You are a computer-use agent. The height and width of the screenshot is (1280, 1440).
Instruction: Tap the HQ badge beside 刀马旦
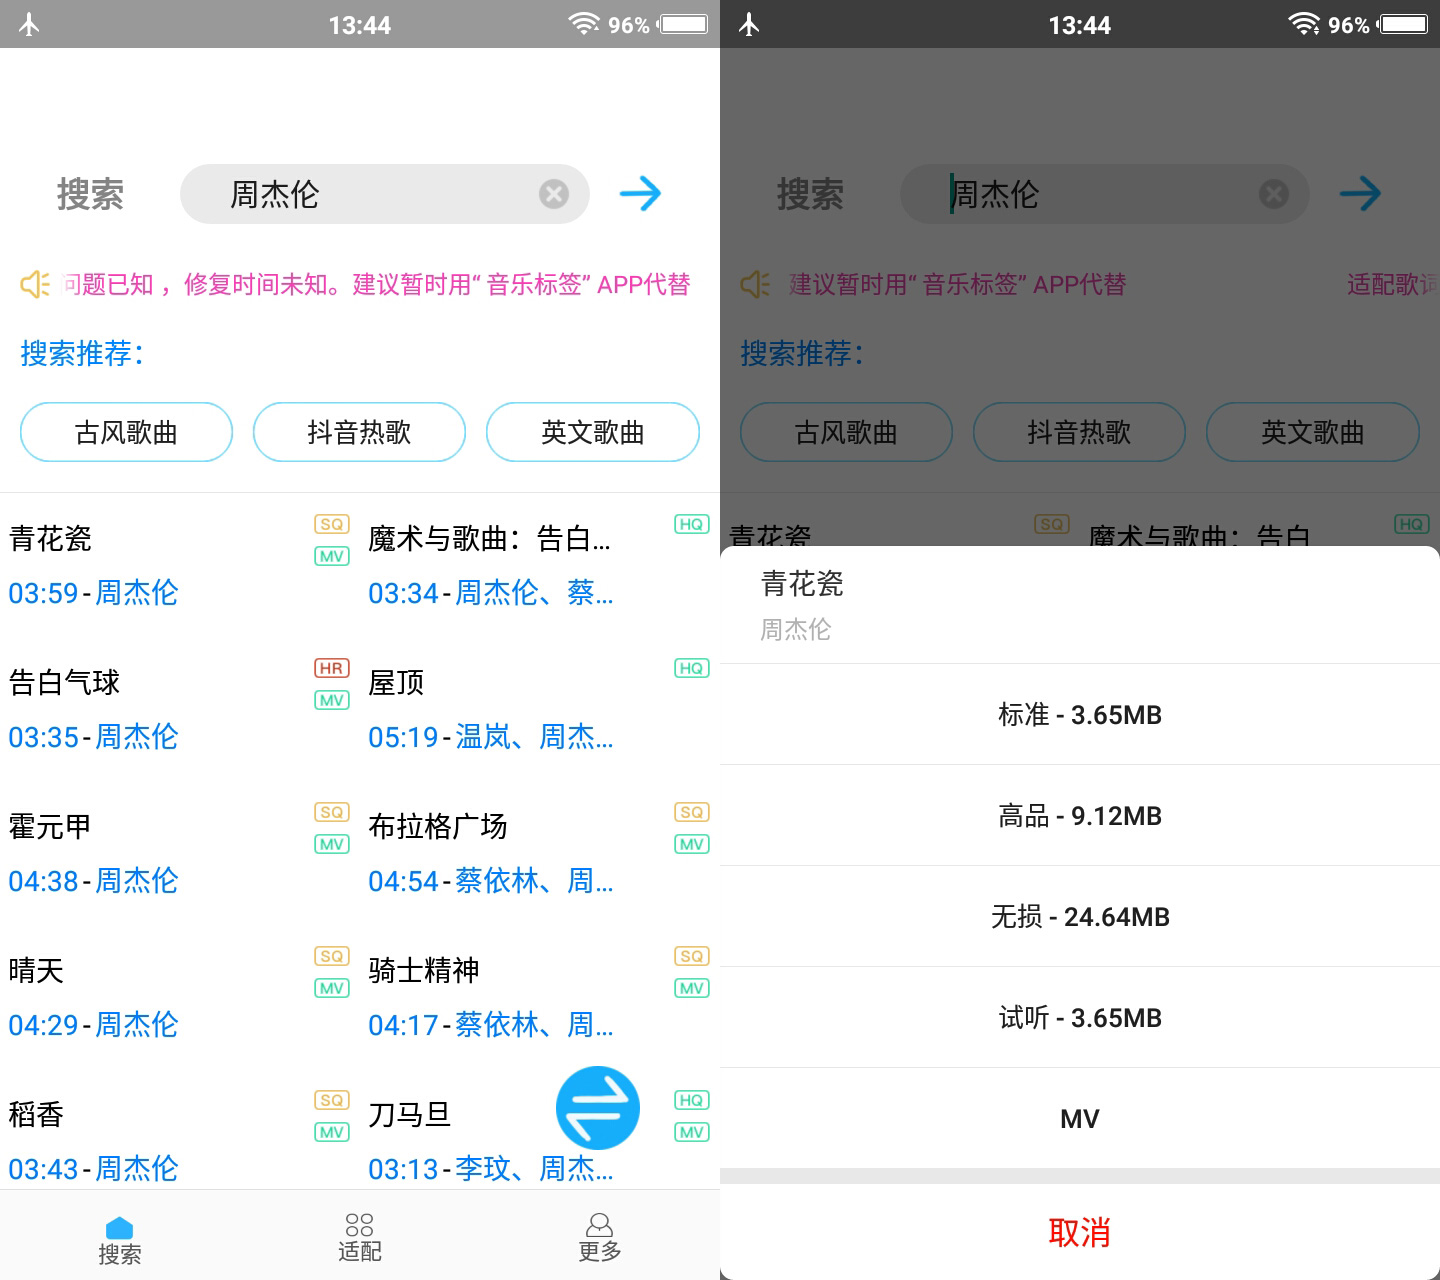(691, 1100)
